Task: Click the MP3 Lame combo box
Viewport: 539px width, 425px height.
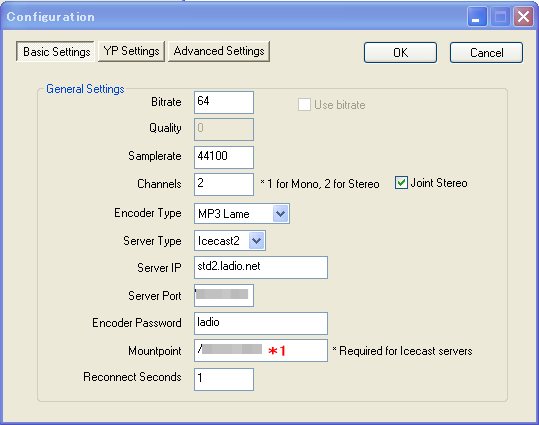Action: point(242,214)
